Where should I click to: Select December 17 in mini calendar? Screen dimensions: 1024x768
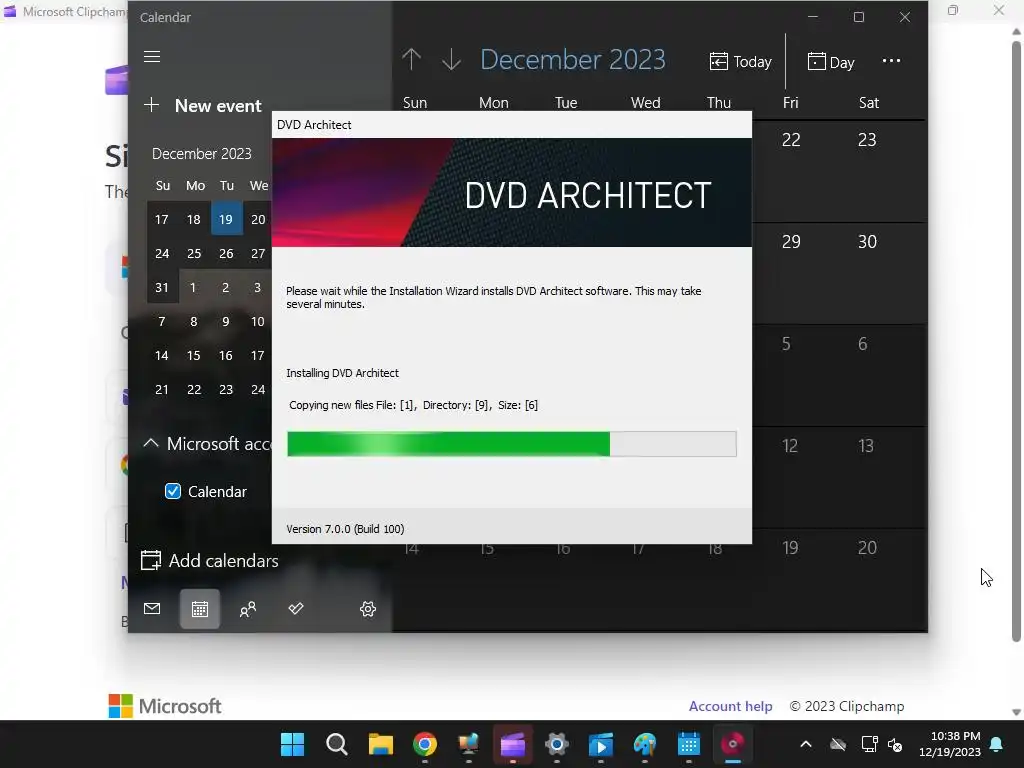click(x=162, y=219)
